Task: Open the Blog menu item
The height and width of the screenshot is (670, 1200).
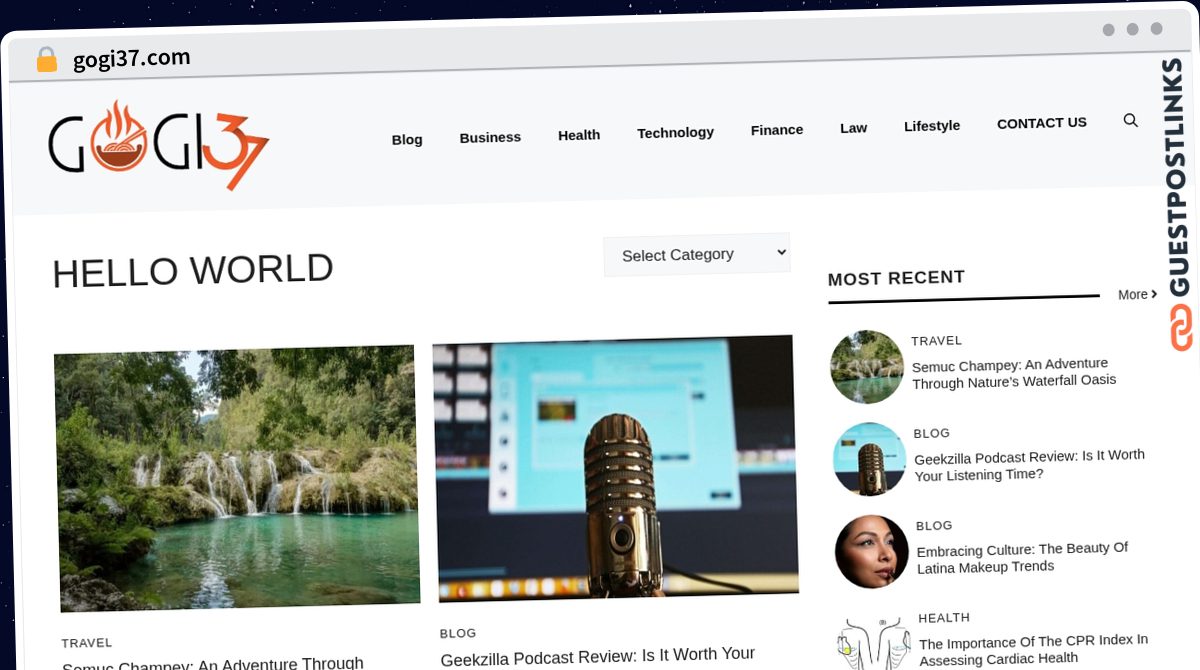Action: [x=407, y=139]
